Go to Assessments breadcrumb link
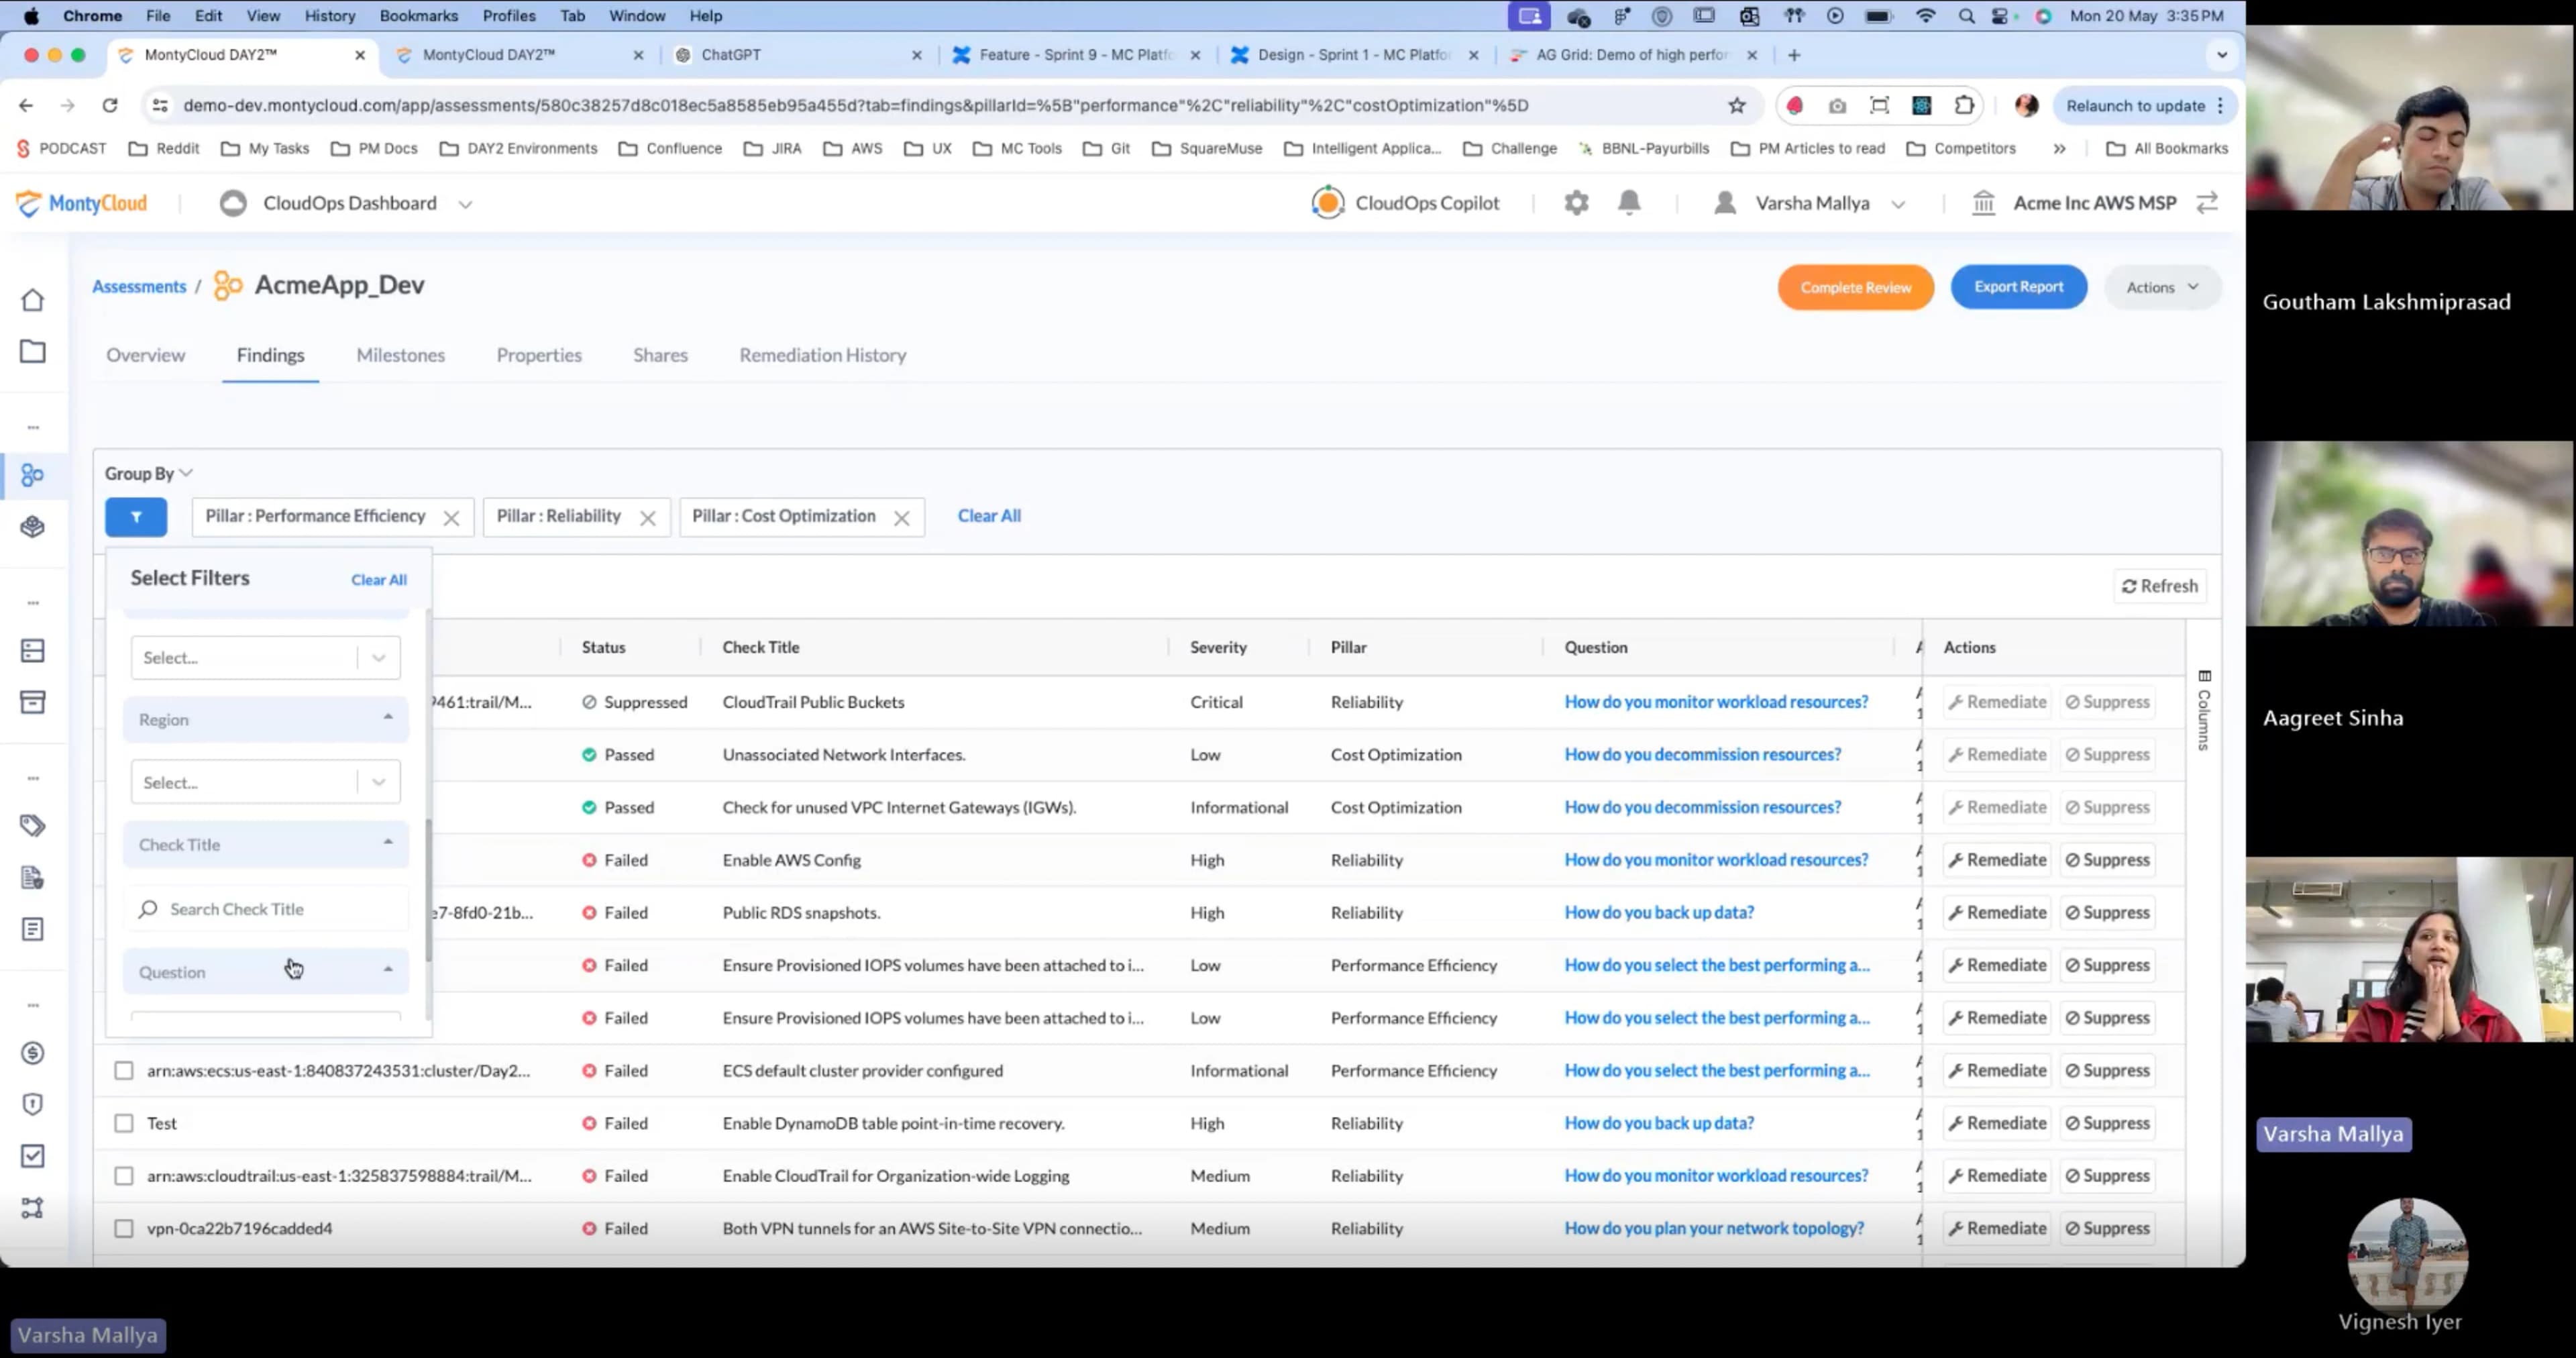 [x=139, y=287]
